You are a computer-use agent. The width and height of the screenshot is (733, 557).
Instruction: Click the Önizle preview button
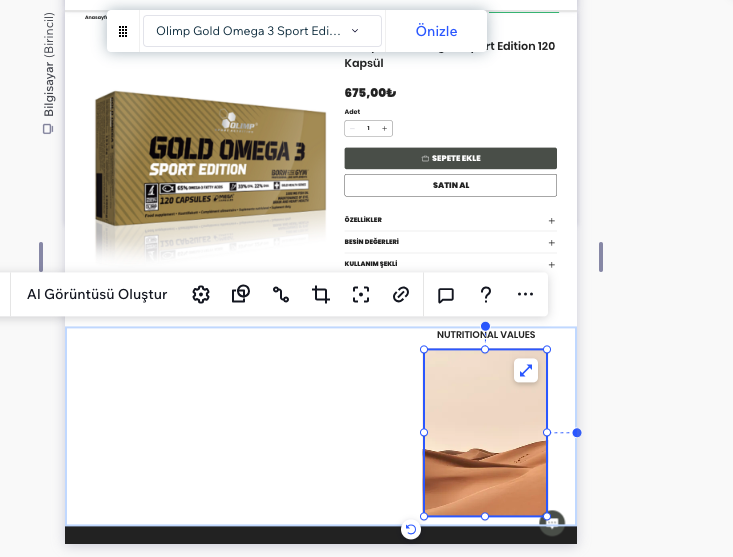pos(436,31)
